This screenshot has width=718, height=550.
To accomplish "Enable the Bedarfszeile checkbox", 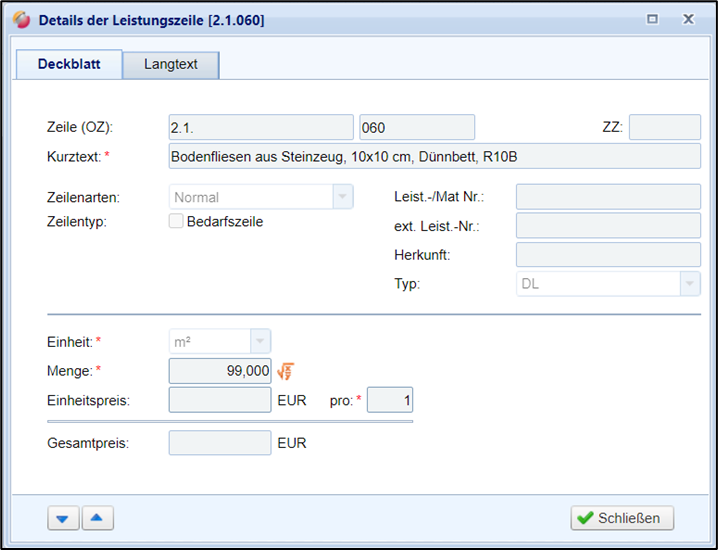I will tap(177, 222).
